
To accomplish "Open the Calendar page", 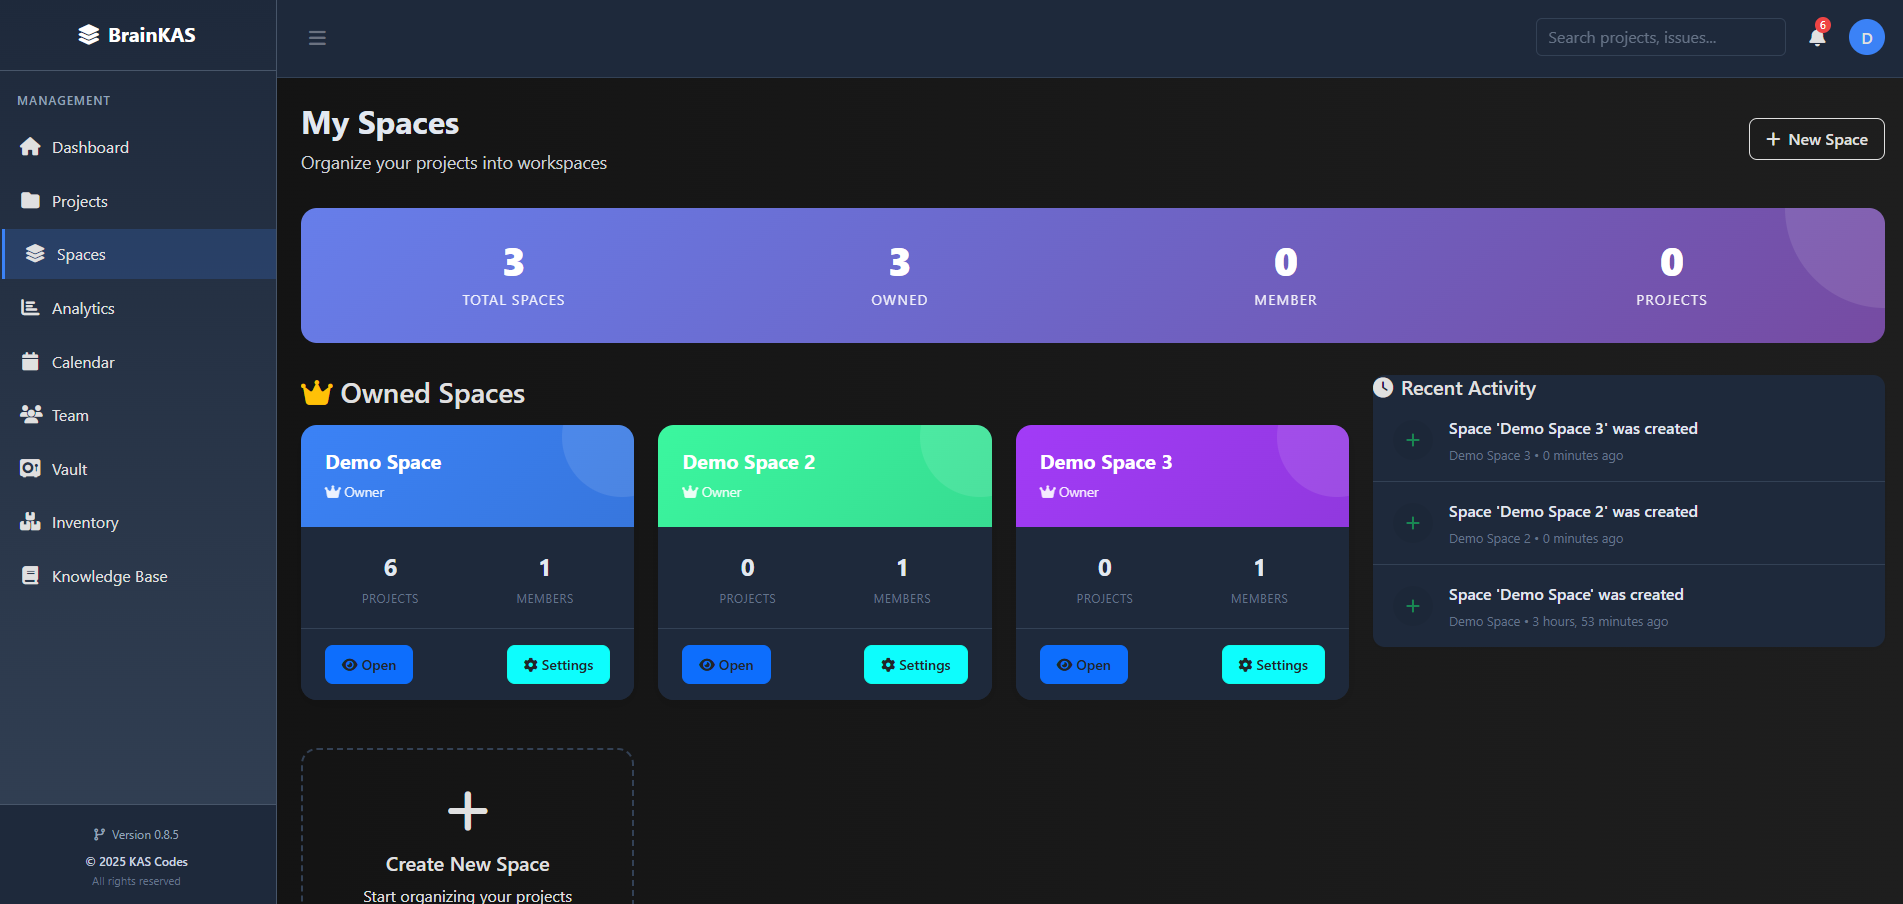I will click(x=83, y=362).
